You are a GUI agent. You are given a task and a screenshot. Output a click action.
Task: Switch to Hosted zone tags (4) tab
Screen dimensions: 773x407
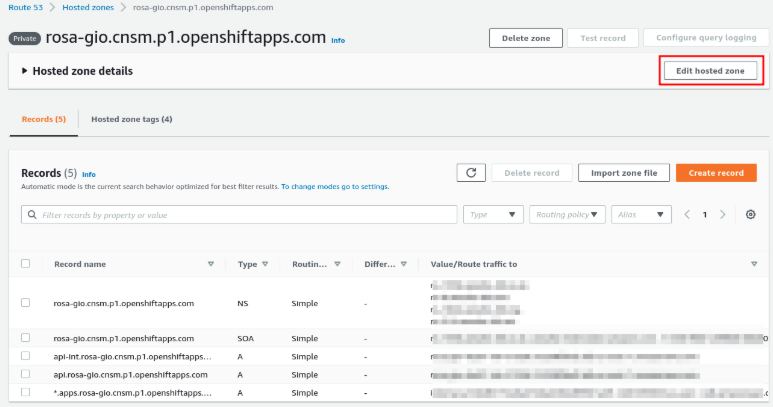[x=132, y=119]
